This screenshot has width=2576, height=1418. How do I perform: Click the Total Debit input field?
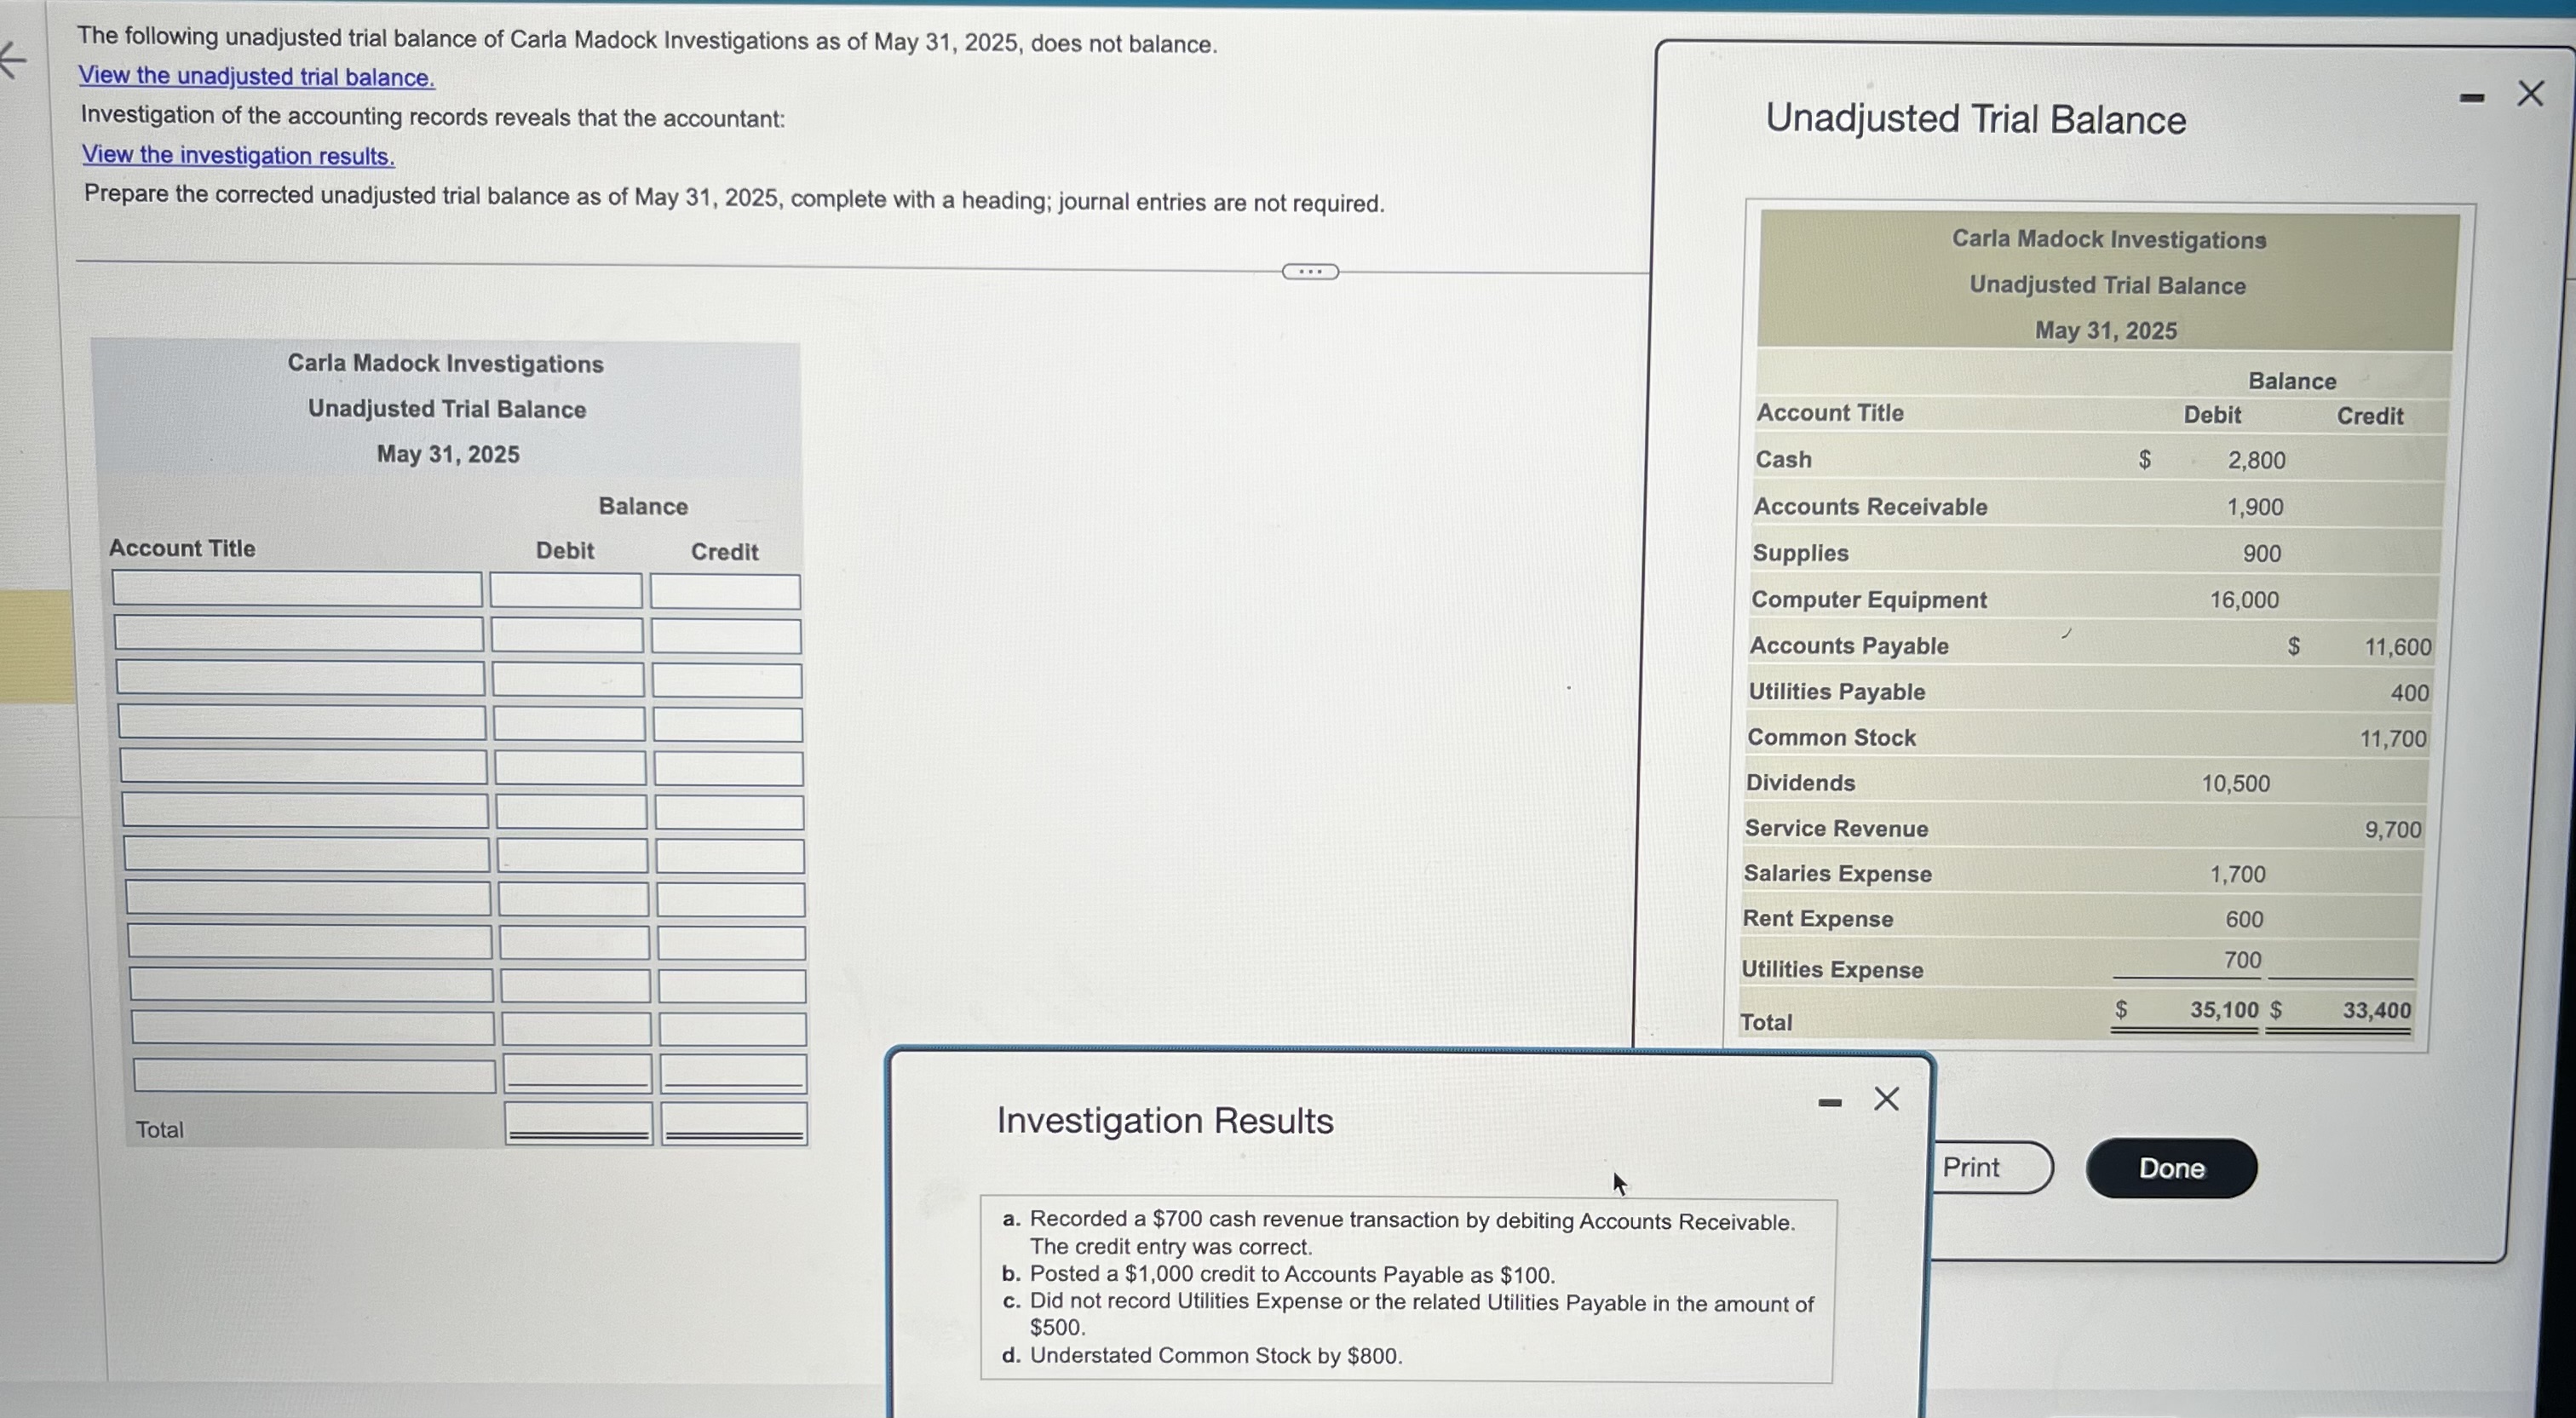(x=578, y=1124)
